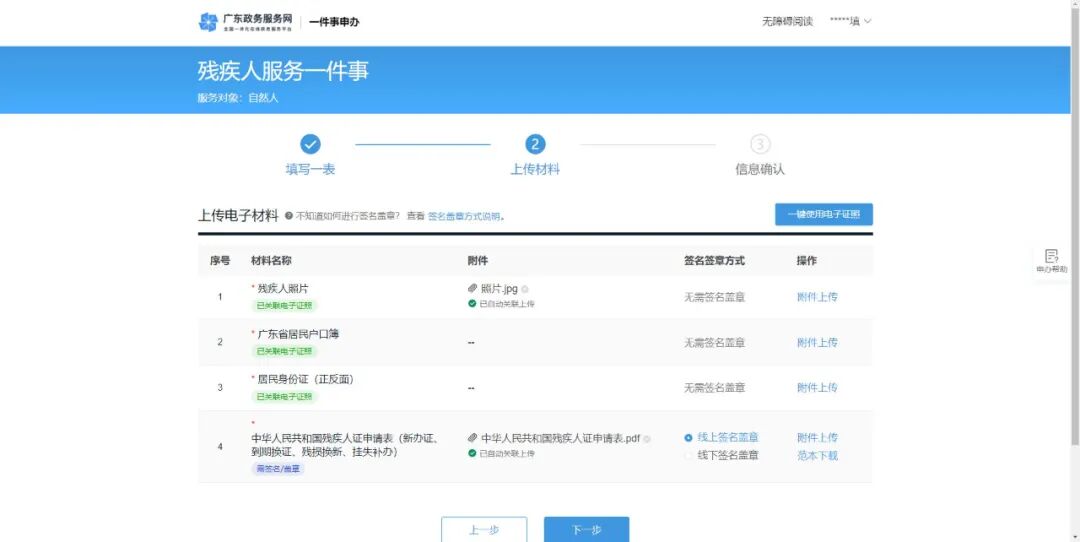This screenshot has height=542, width=1080.
Task: Click the 已关联电子证照 tag under 残疾人照片
Action: 284,305
